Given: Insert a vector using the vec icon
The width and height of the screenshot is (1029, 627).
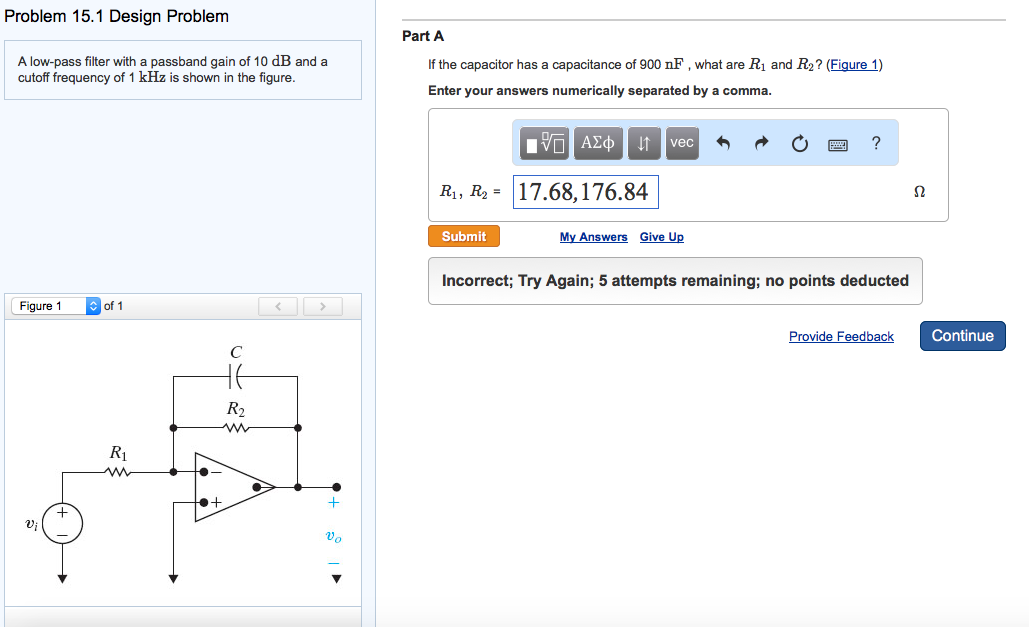Looking at the screenshot, I should pyautogui.click(x=681, y=143).
